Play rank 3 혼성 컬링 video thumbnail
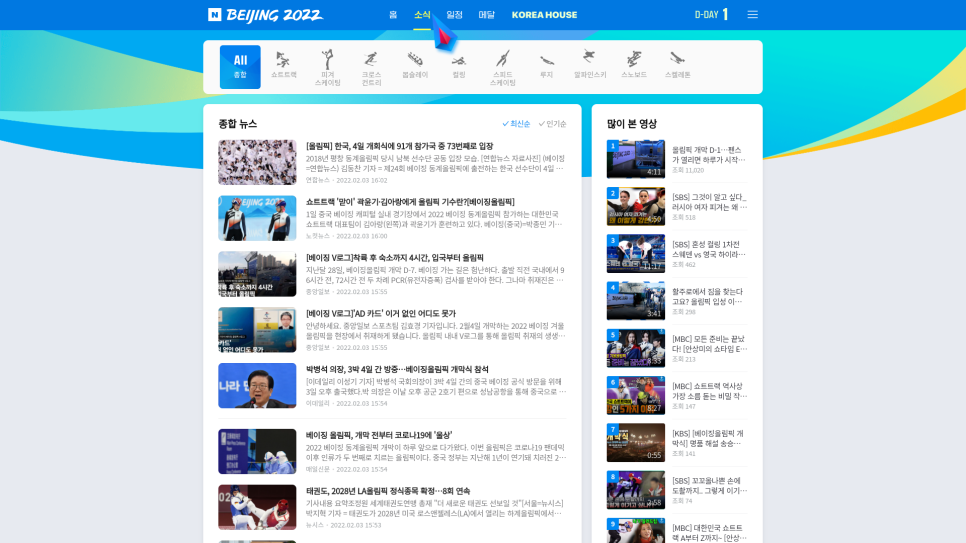The image size is (966, 543). (x=636, y=253)
